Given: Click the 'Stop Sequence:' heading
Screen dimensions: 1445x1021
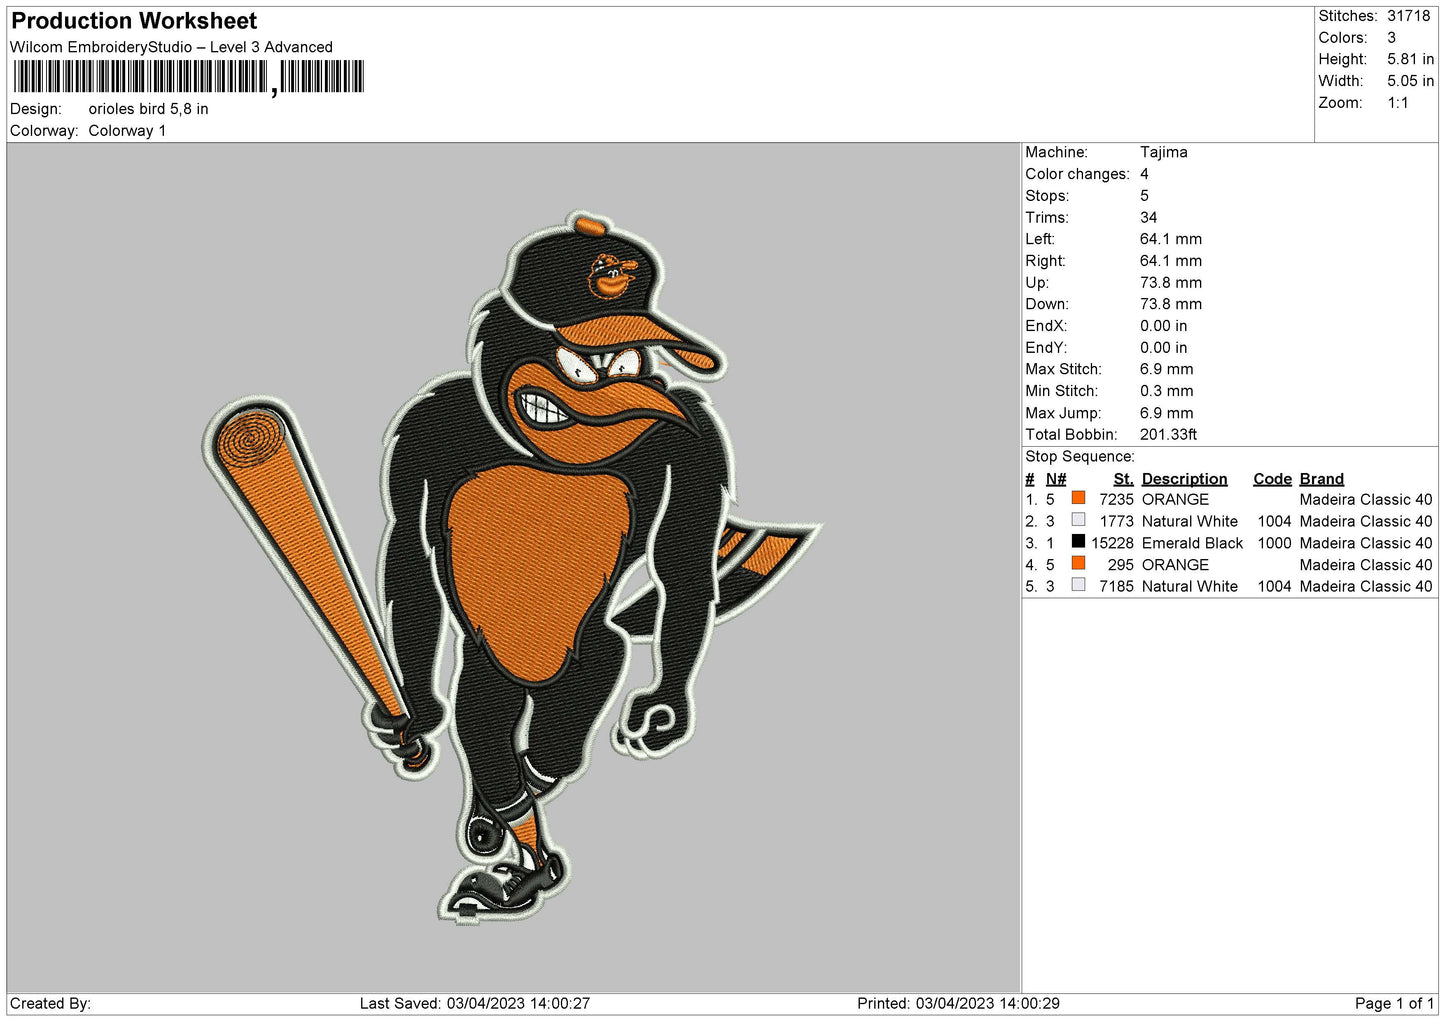Looking at the screenshot, I should click(1079, 457).
